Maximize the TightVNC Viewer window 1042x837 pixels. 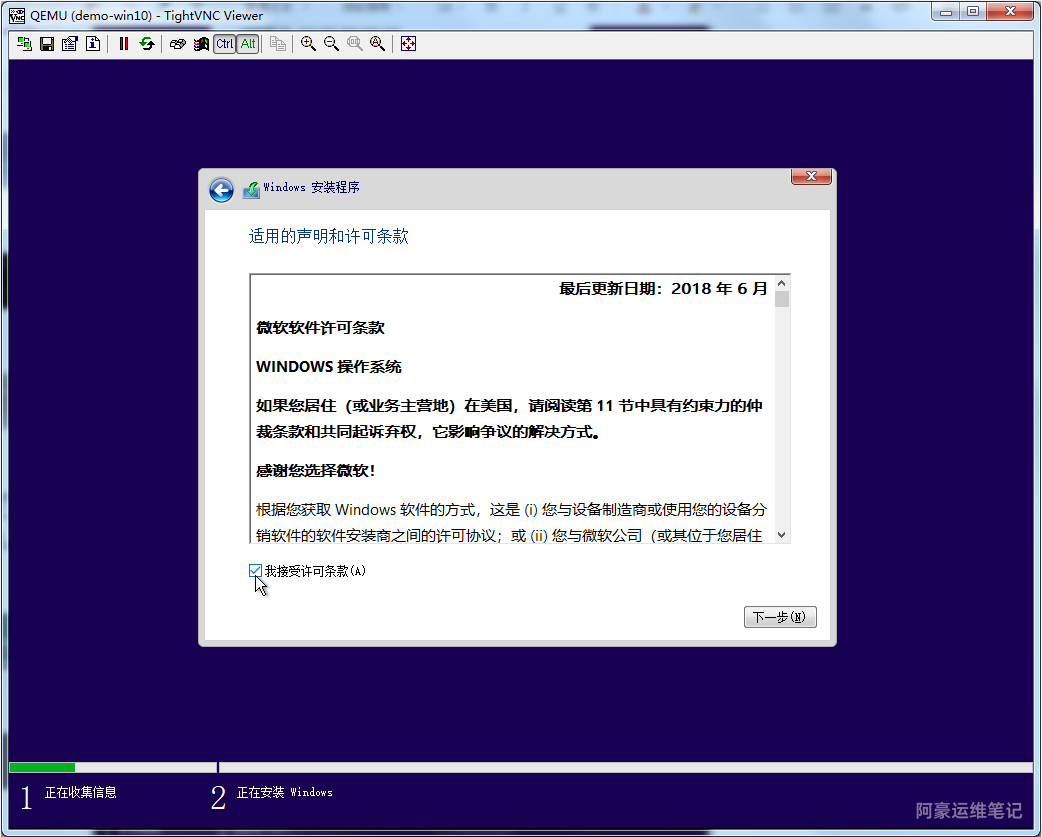[x=973, y=11]
